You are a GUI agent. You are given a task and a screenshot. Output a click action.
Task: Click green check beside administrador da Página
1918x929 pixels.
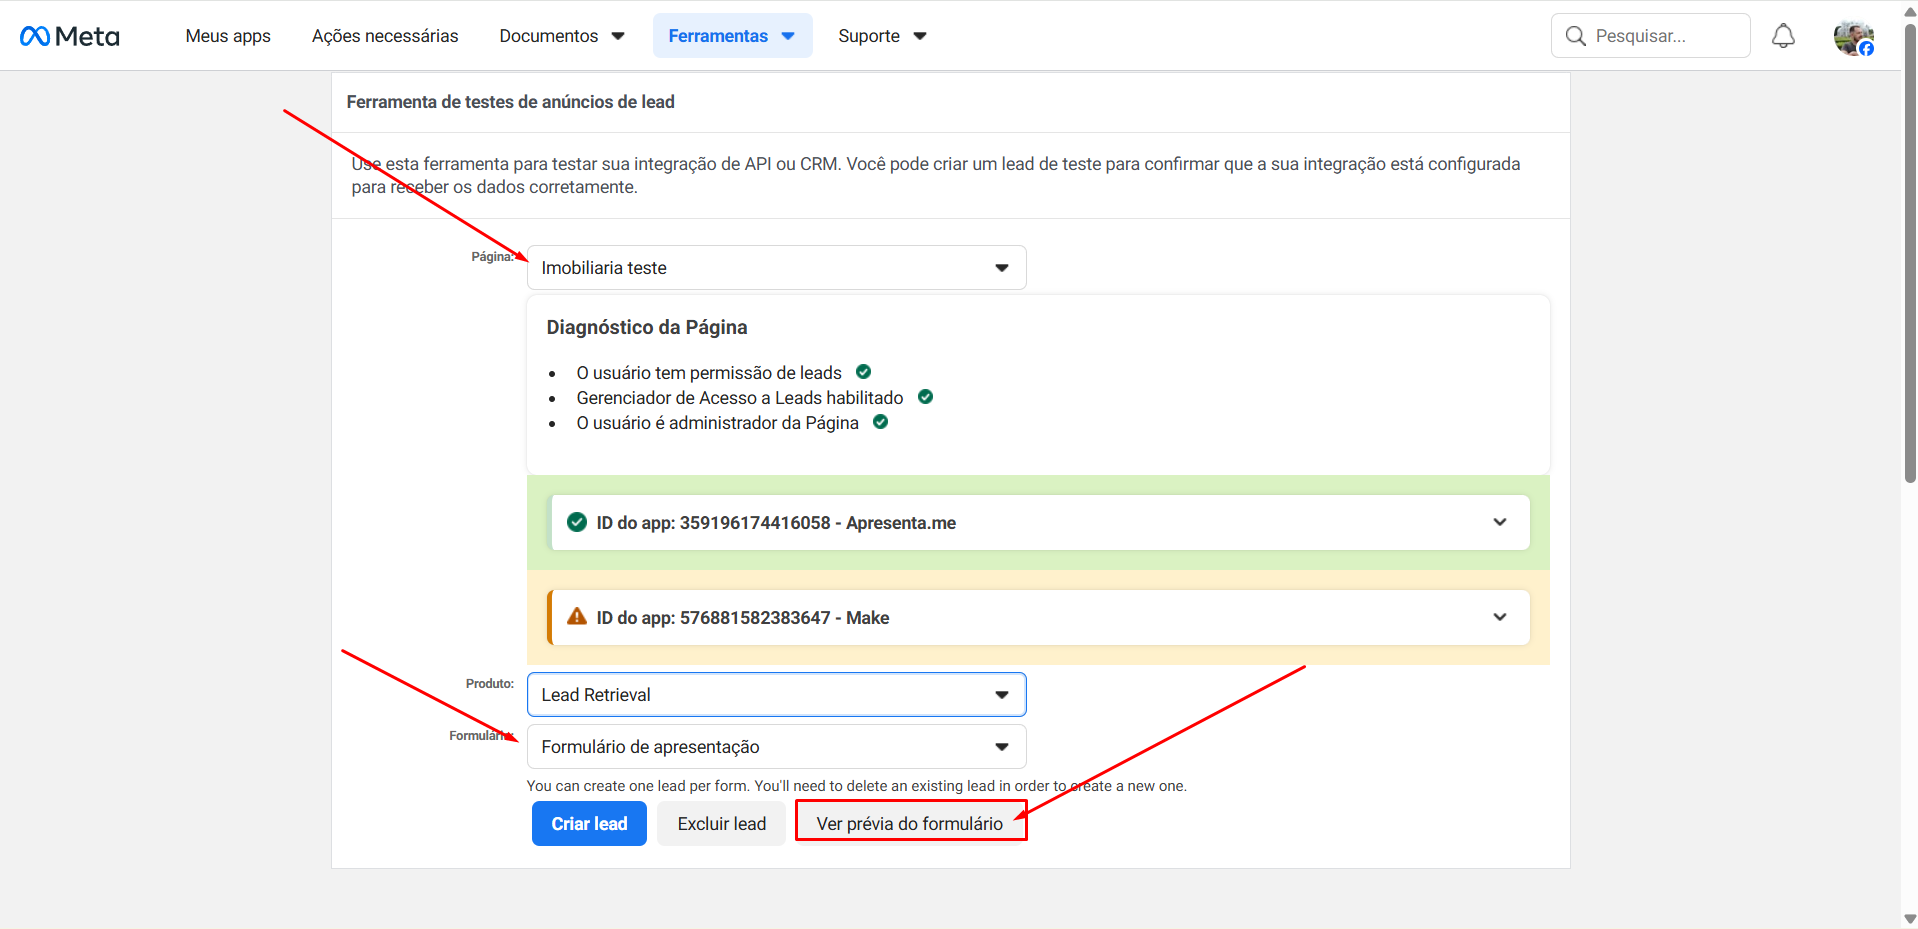(x=881, y=422)
